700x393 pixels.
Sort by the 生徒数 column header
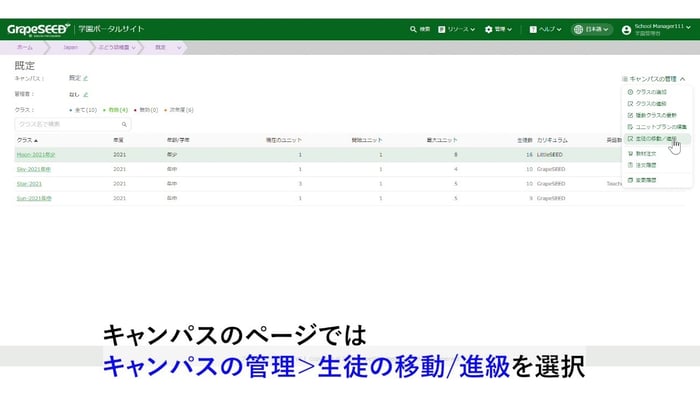(x=525, y=140)
